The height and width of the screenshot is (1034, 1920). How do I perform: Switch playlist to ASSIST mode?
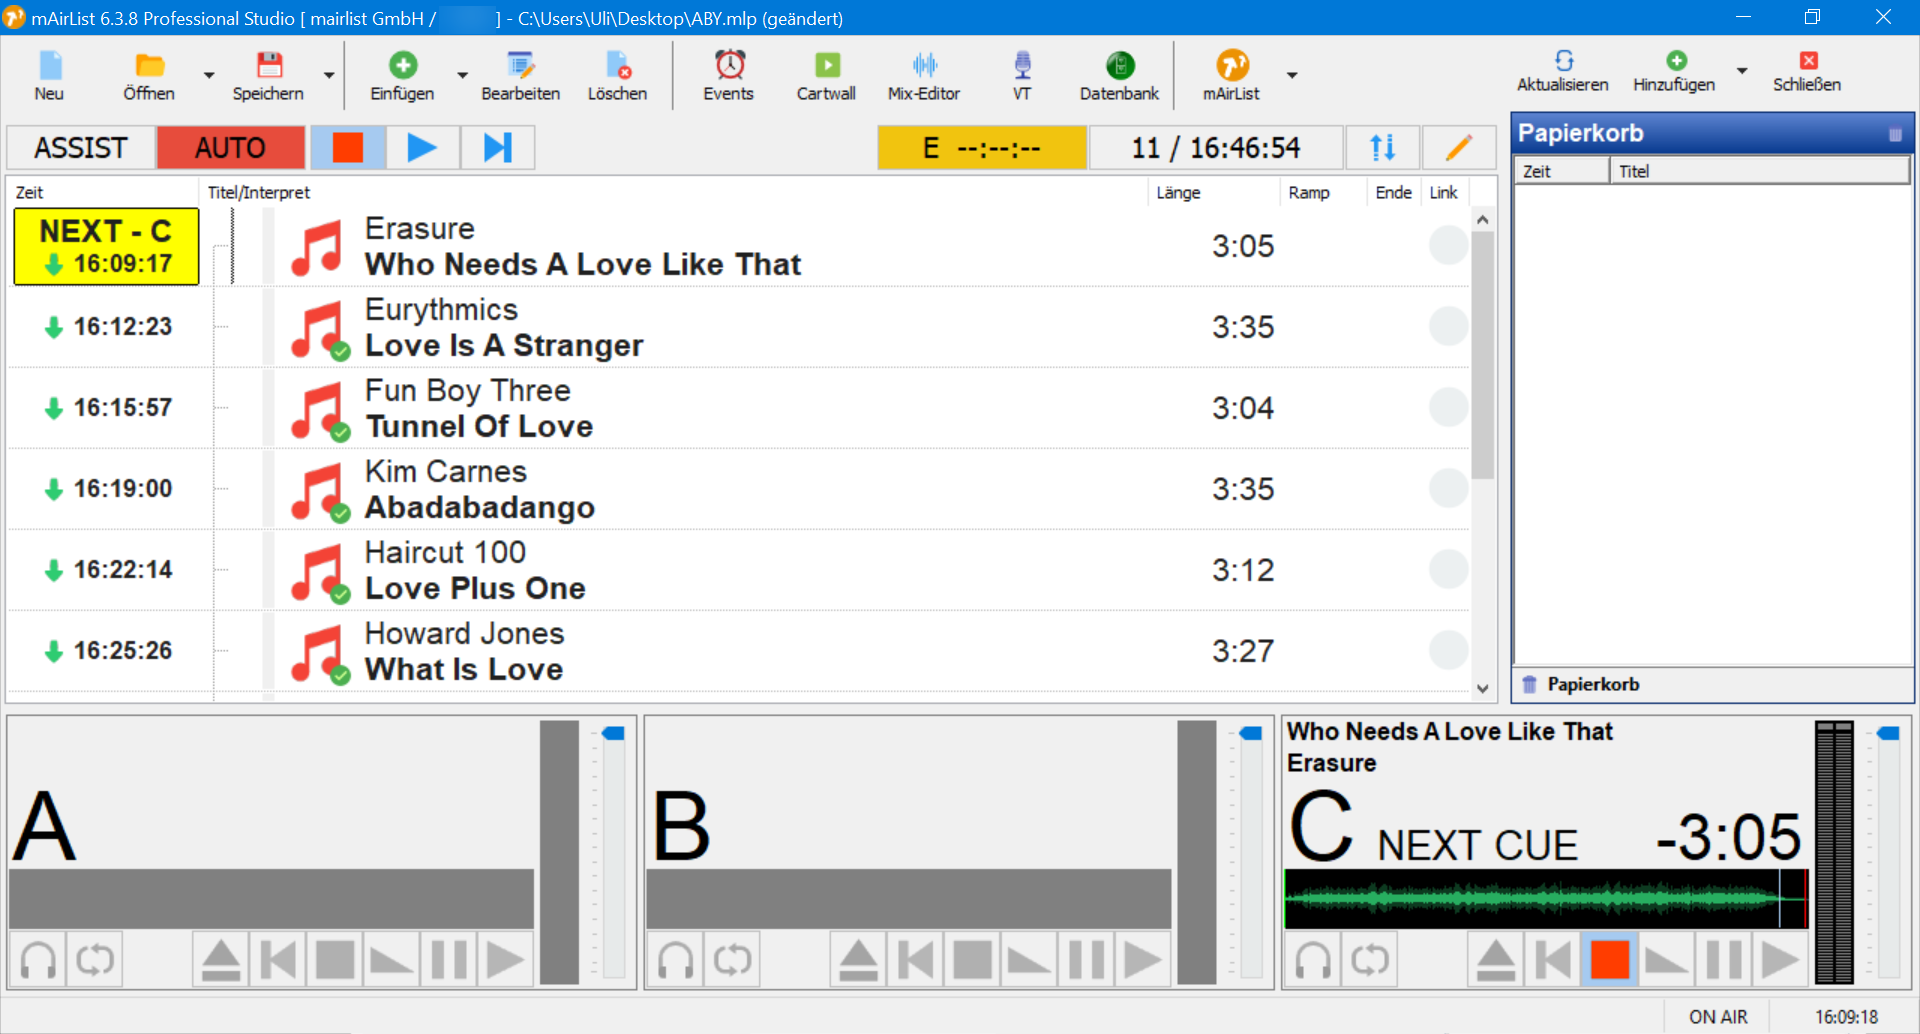pos(81,148)
